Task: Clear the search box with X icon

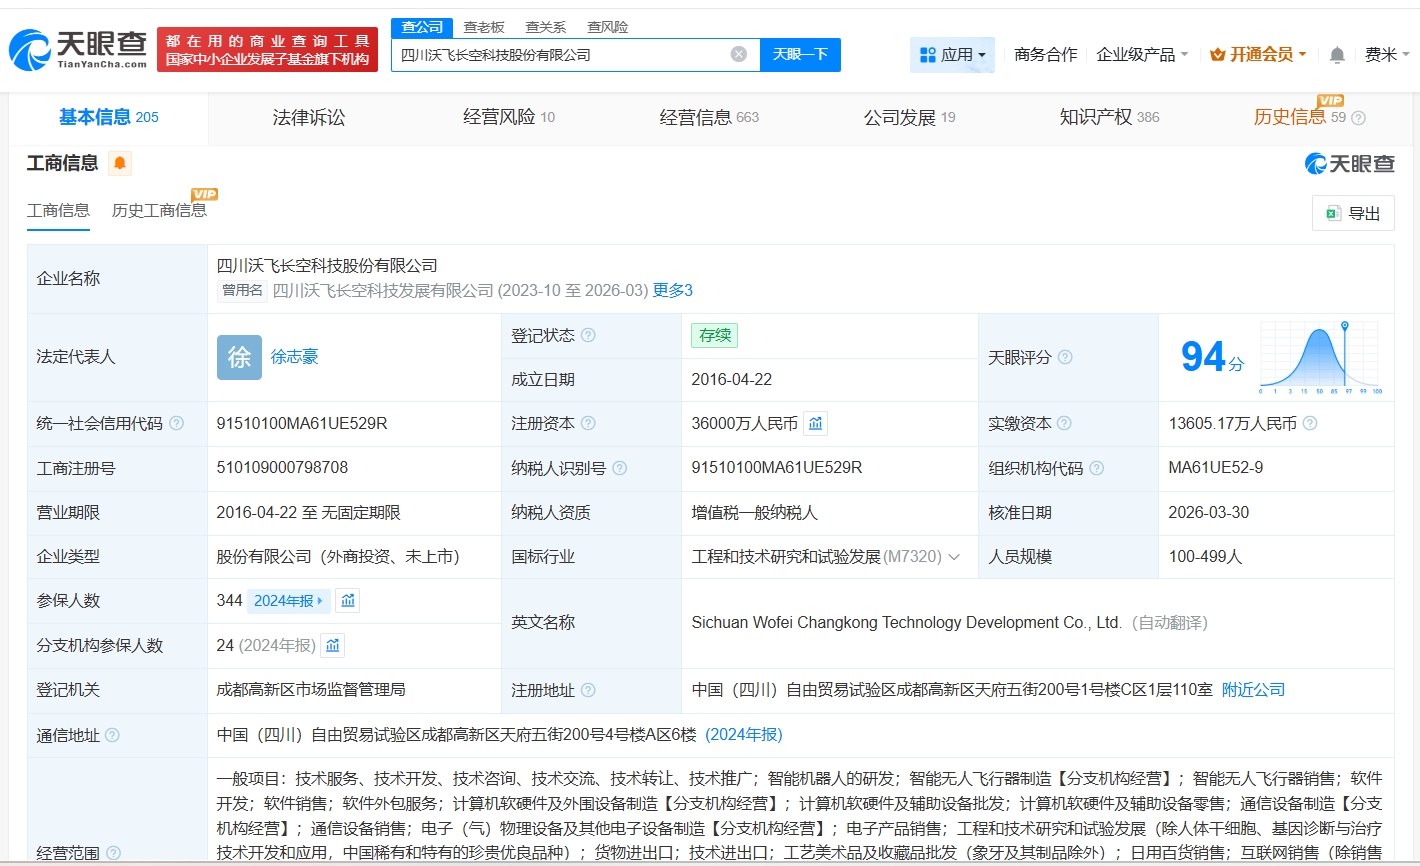Action: (739, 54)
